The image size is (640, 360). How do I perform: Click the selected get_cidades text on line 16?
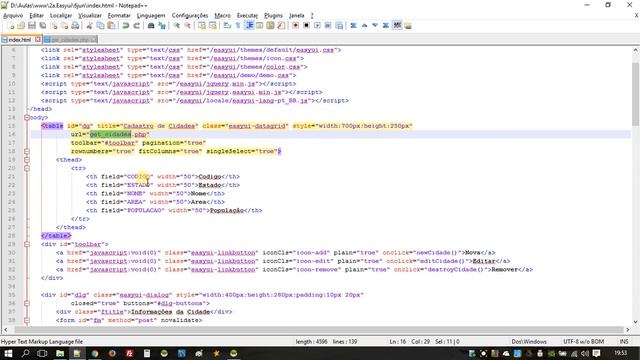(x=110, y=134)
